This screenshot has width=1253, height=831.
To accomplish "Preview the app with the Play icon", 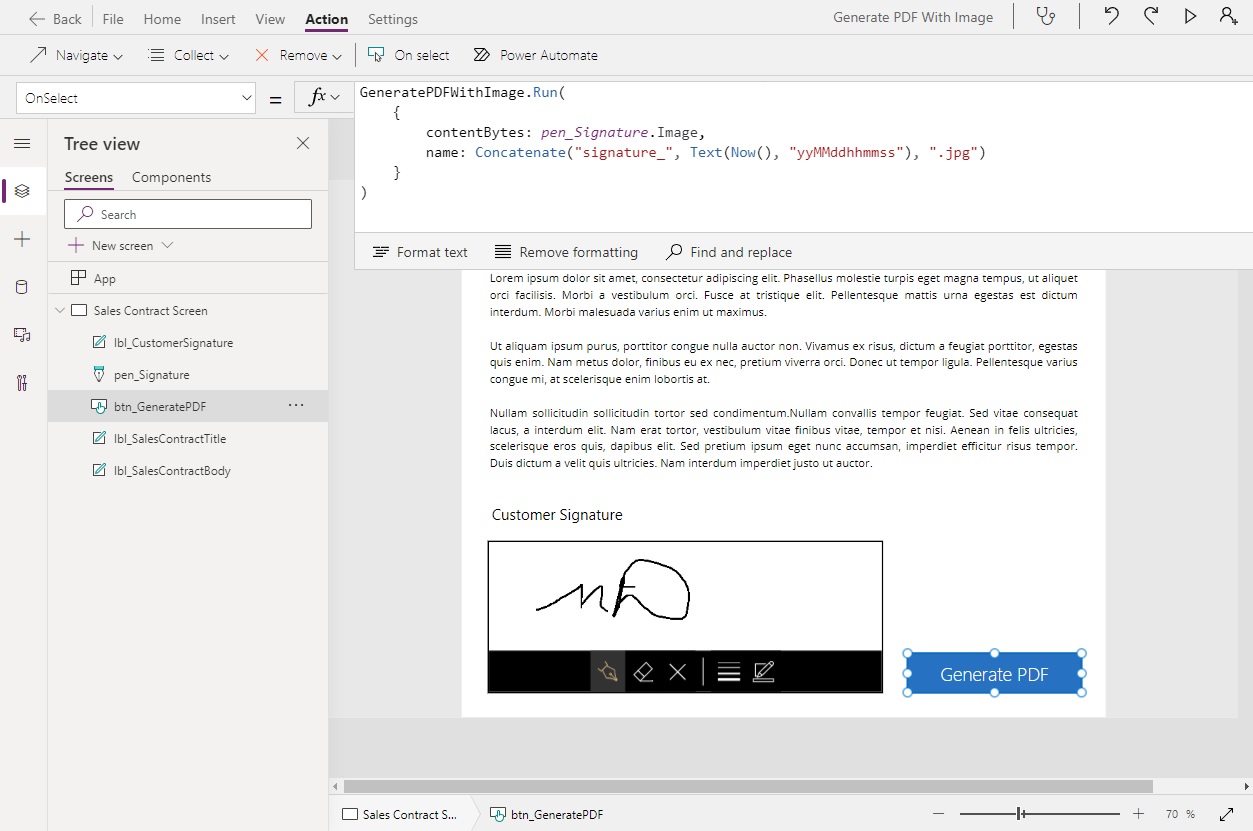I will coord(1190,17).
